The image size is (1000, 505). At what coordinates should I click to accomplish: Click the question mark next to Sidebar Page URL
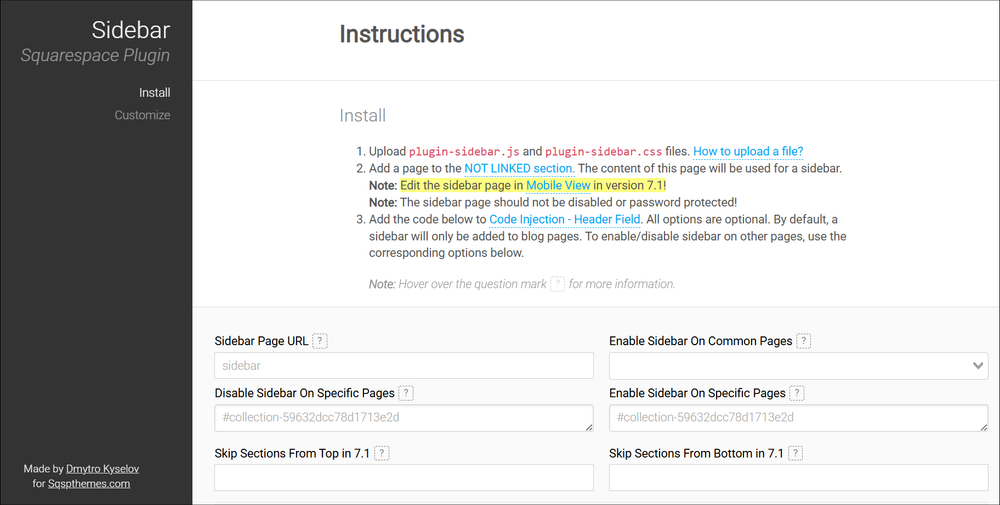point(320,341)
